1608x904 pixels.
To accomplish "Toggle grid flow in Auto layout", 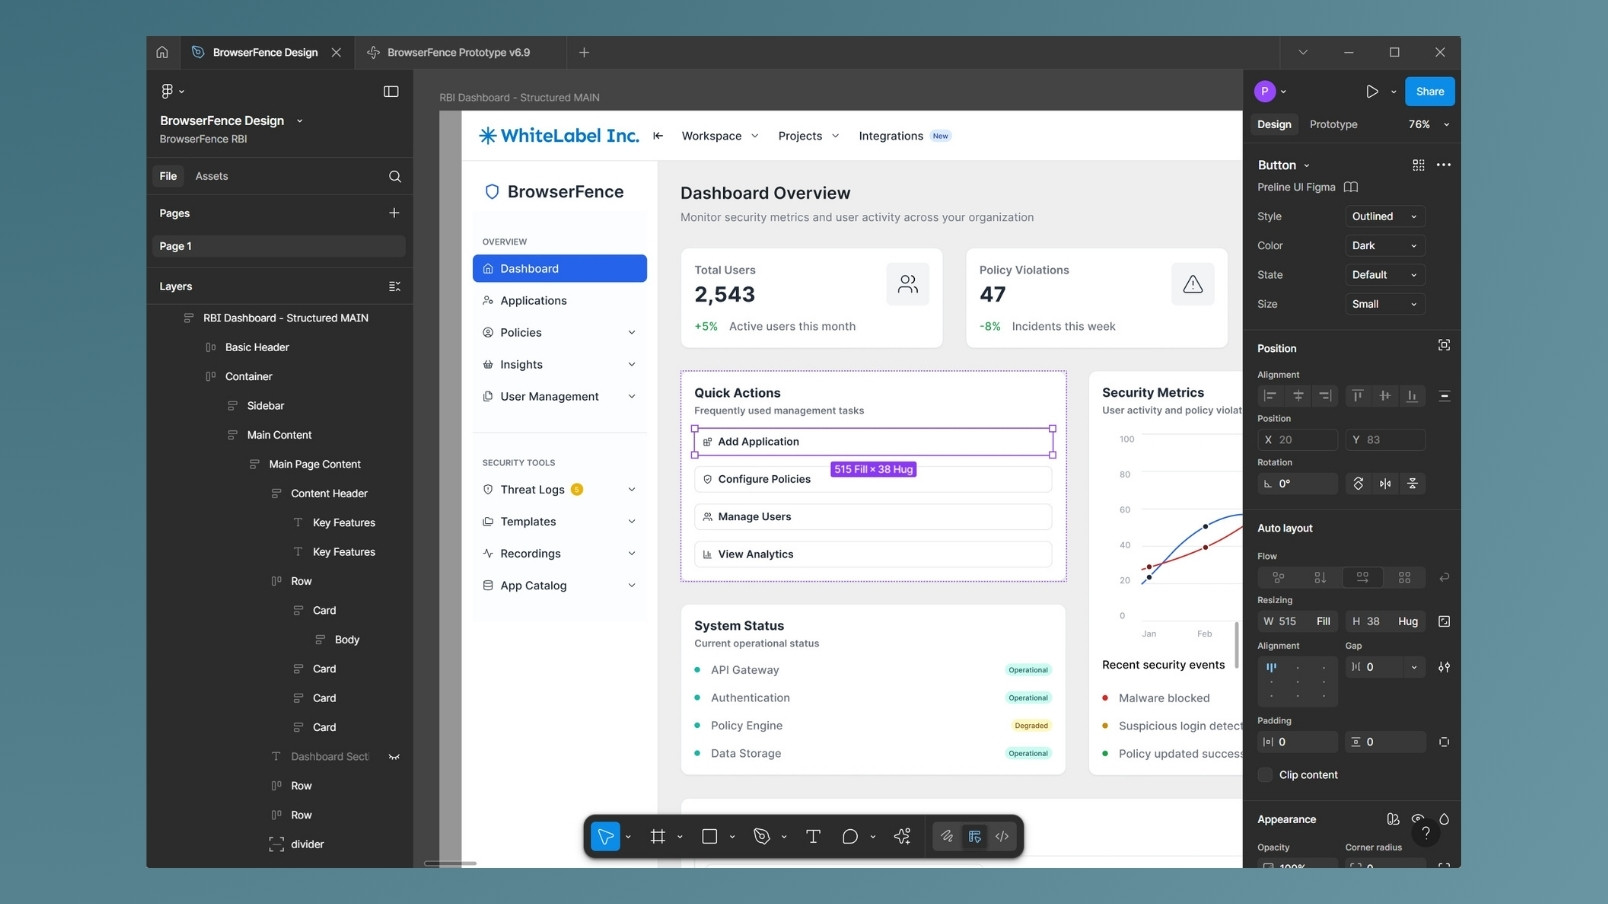I will point(1404,577).
